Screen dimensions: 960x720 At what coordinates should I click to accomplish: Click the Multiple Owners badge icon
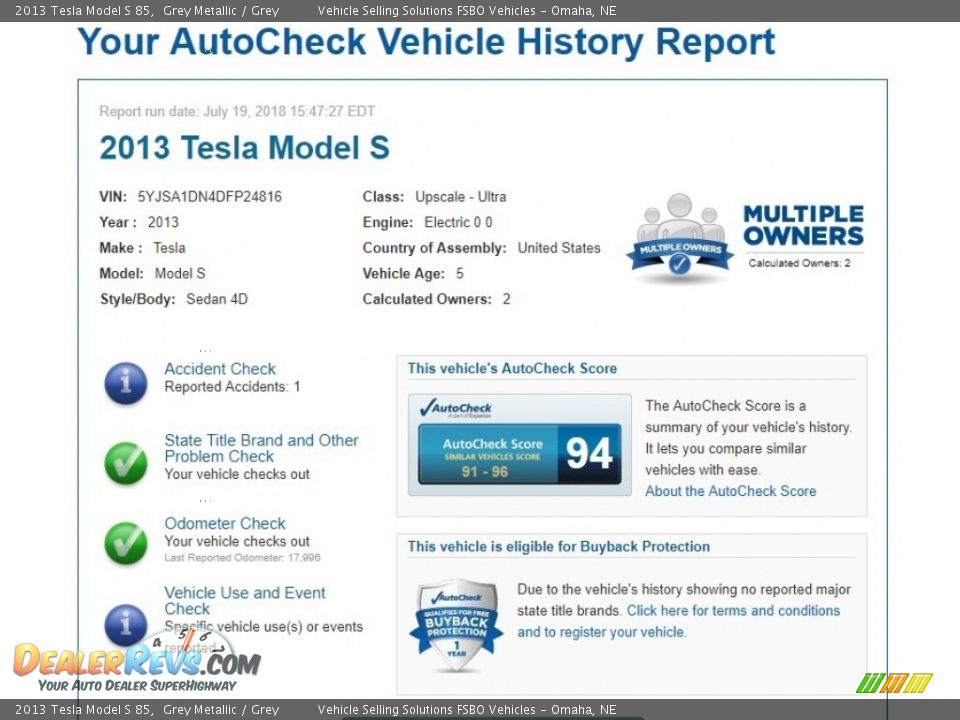point(680,236)
